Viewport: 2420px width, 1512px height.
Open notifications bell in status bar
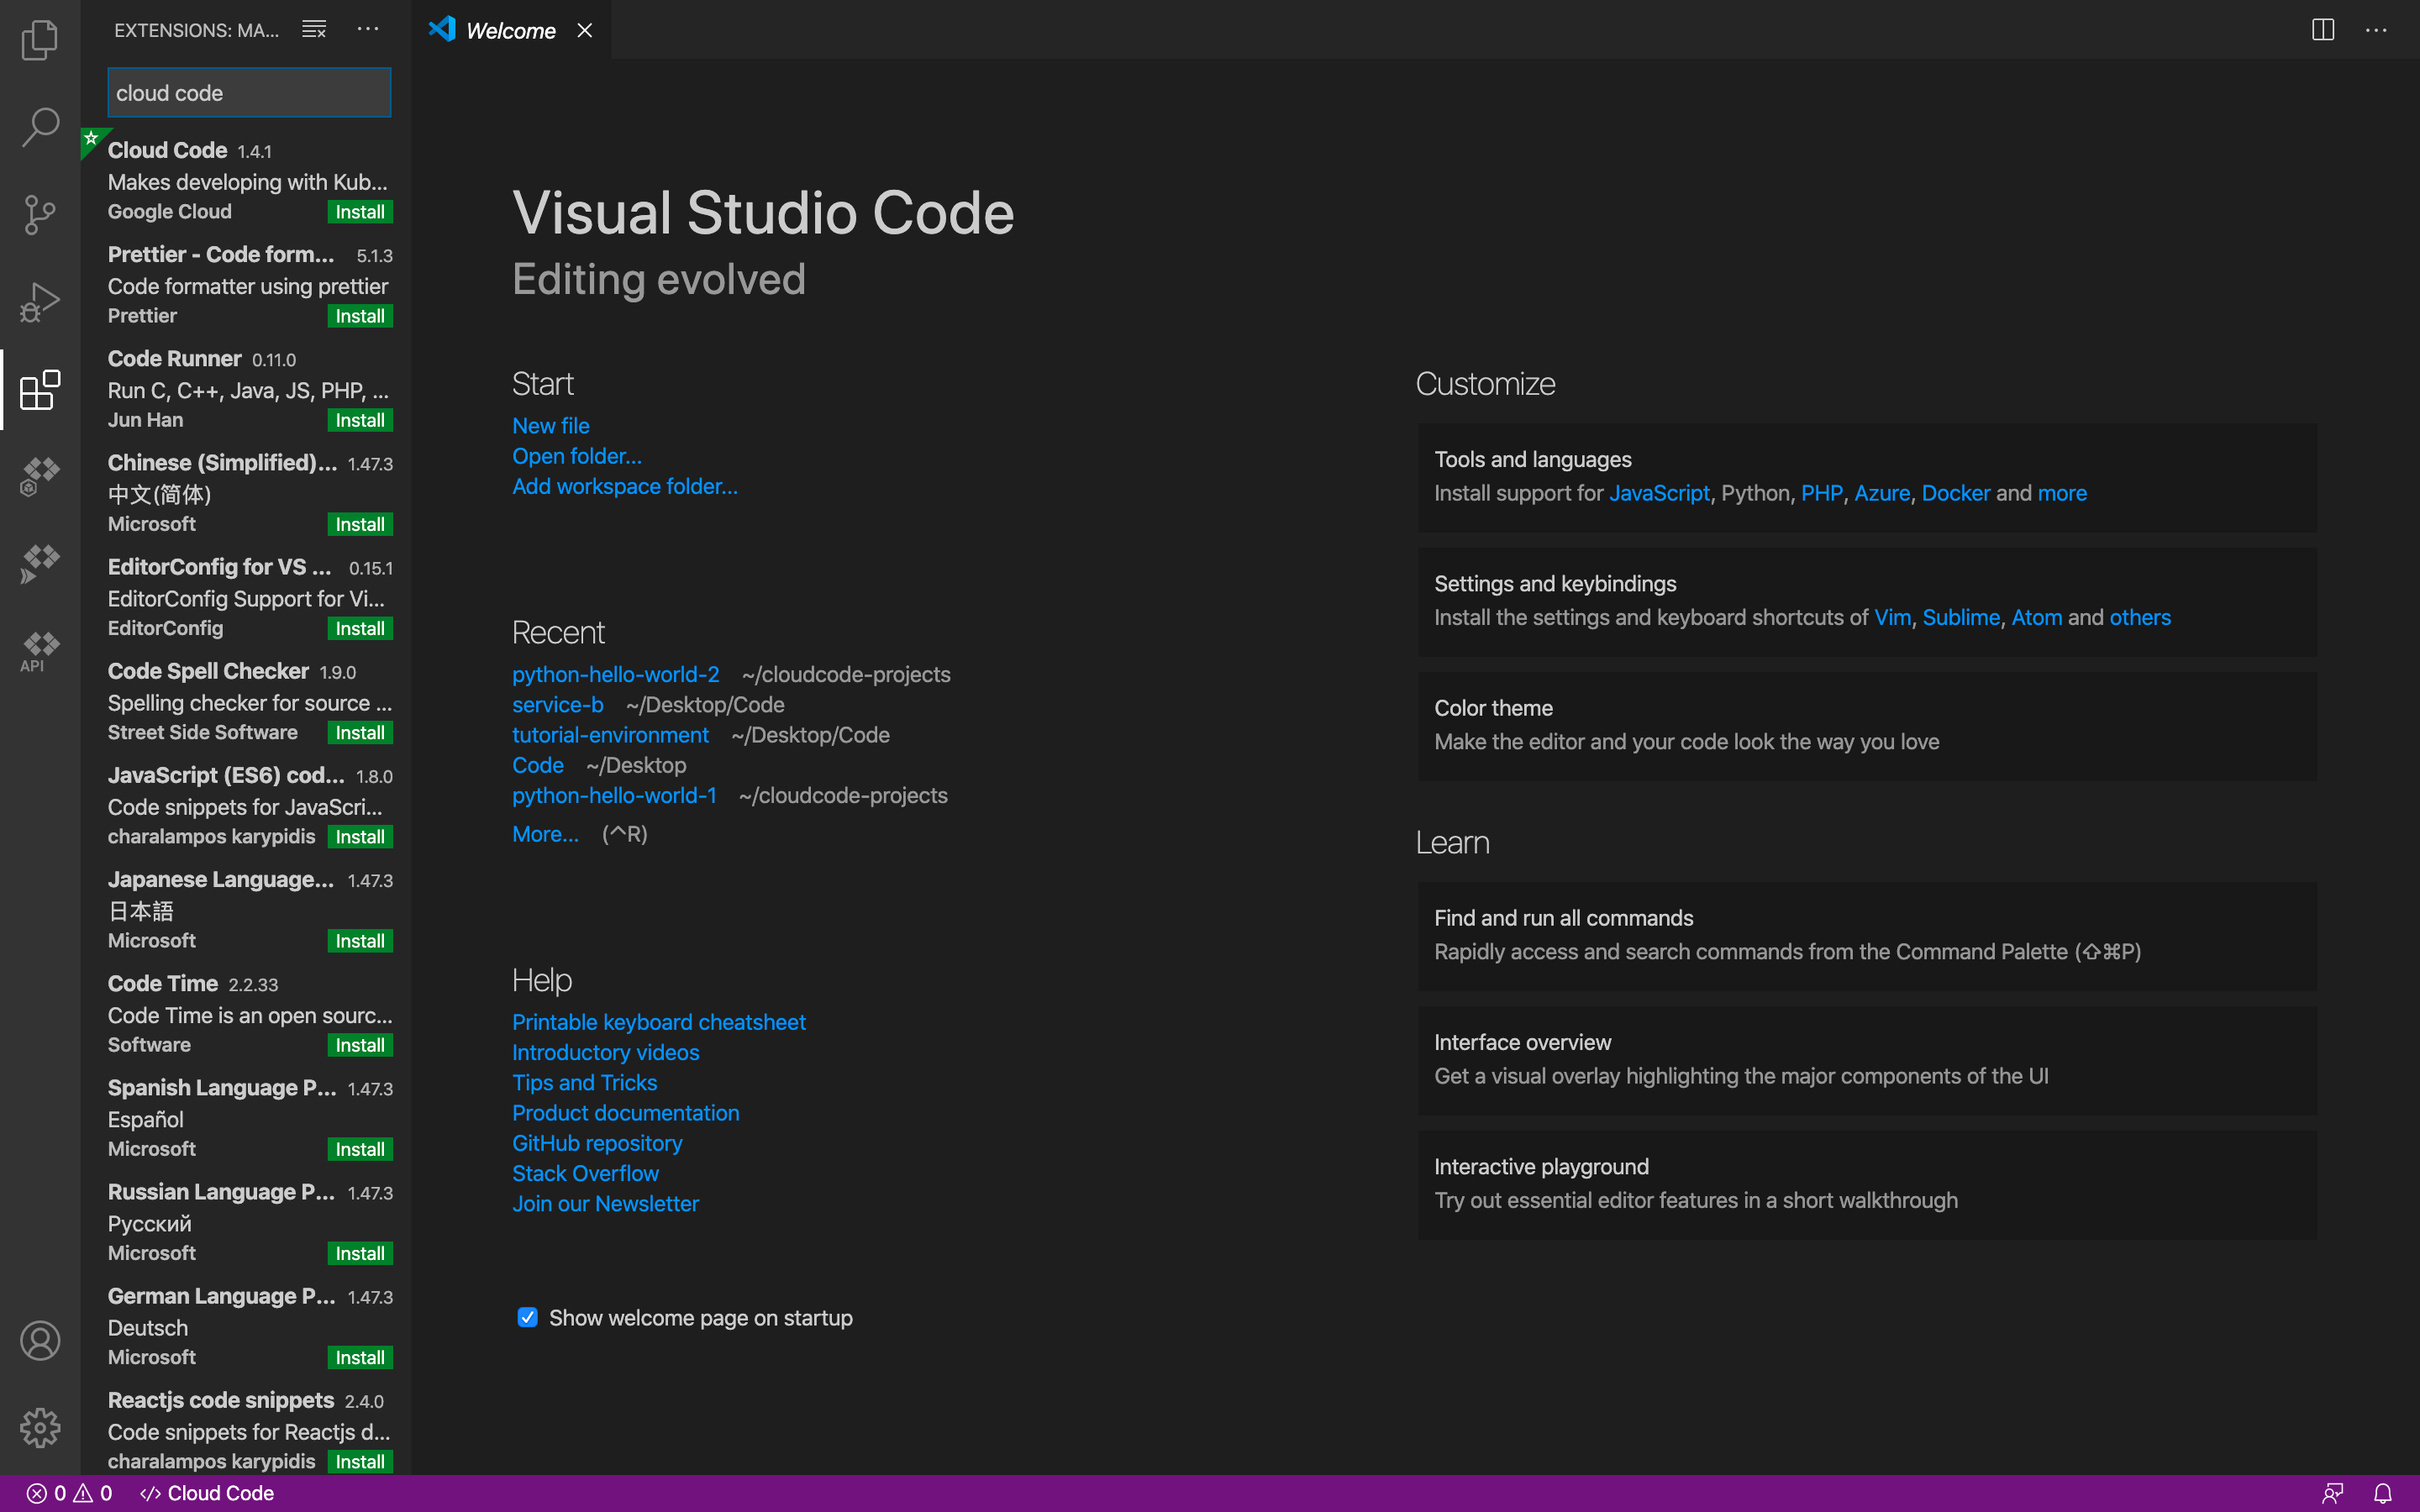(x=2383, y=1493)
